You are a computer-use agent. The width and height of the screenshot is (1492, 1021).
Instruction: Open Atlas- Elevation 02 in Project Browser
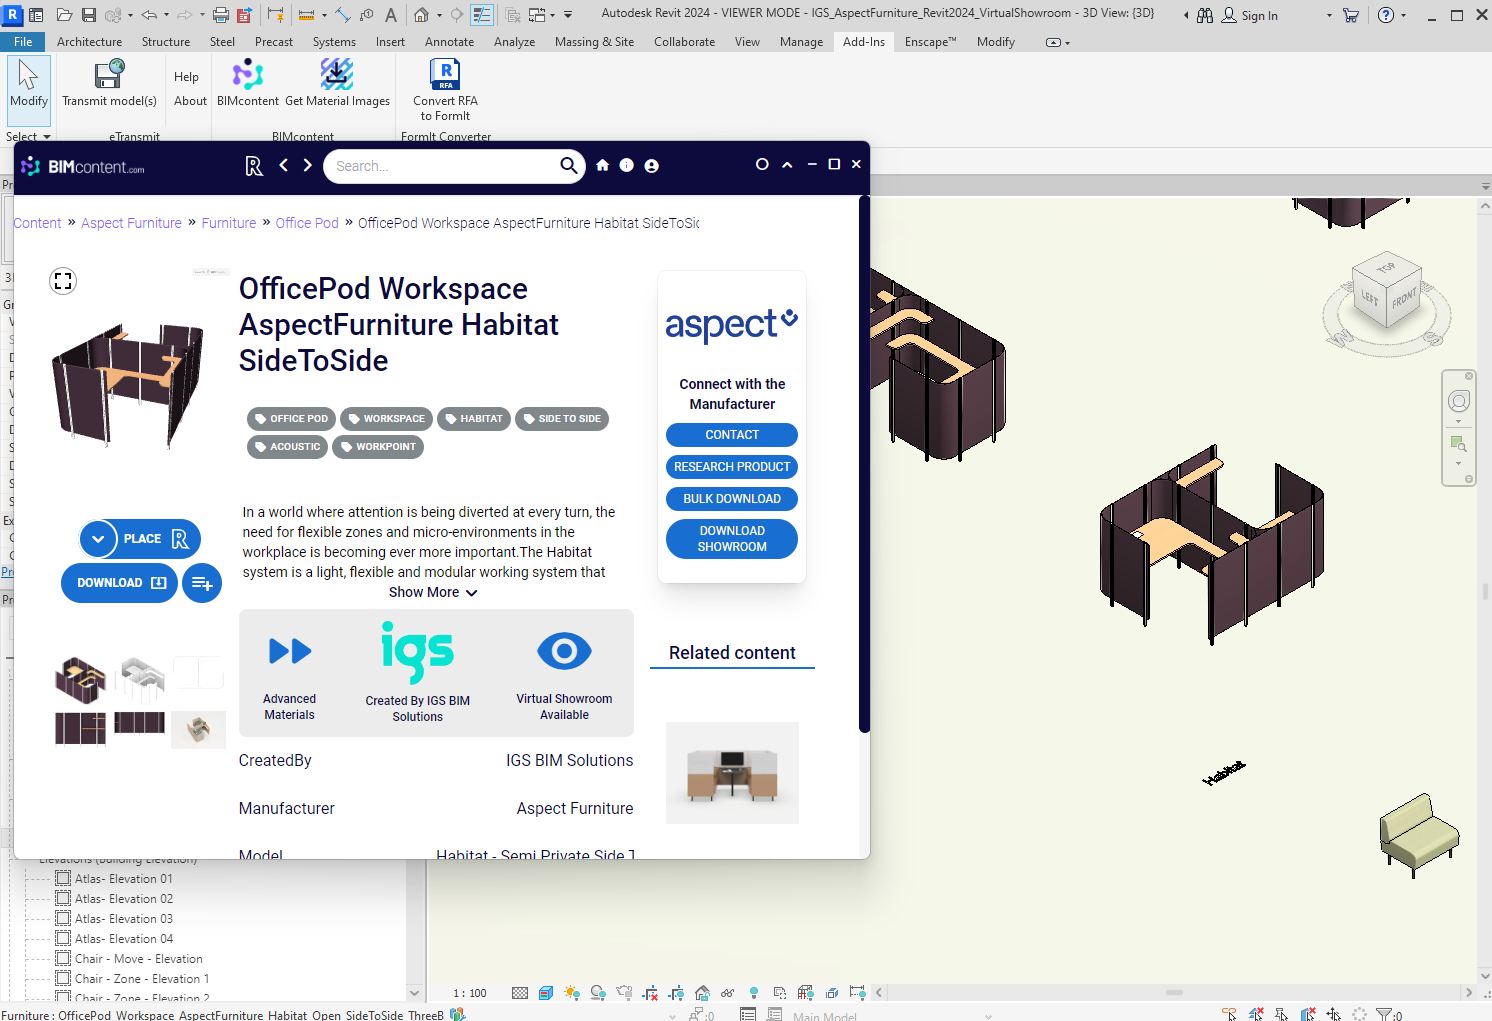tap(123, 899)
